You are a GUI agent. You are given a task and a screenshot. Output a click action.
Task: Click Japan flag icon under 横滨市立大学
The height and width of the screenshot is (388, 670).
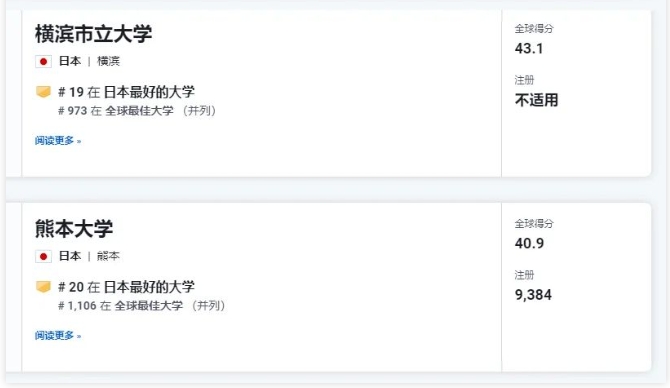pos(43,62)
